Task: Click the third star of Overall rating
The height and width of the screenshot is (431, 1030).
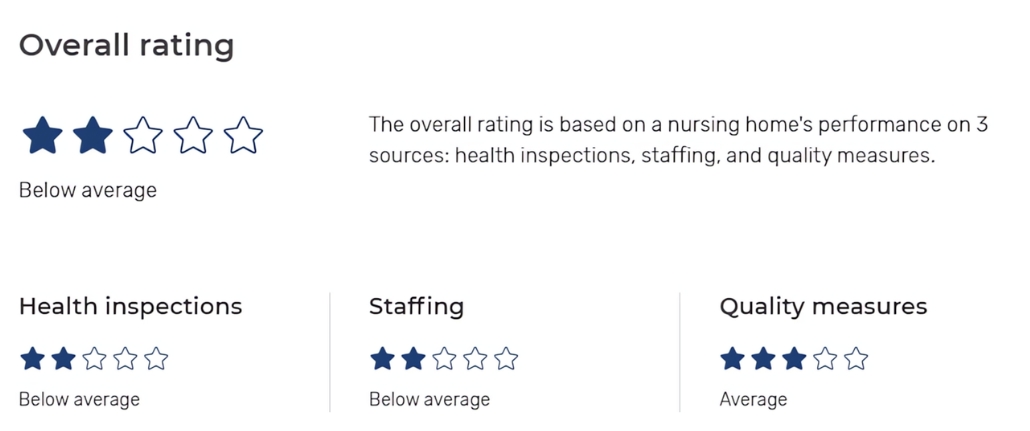Action: (143, 135)
